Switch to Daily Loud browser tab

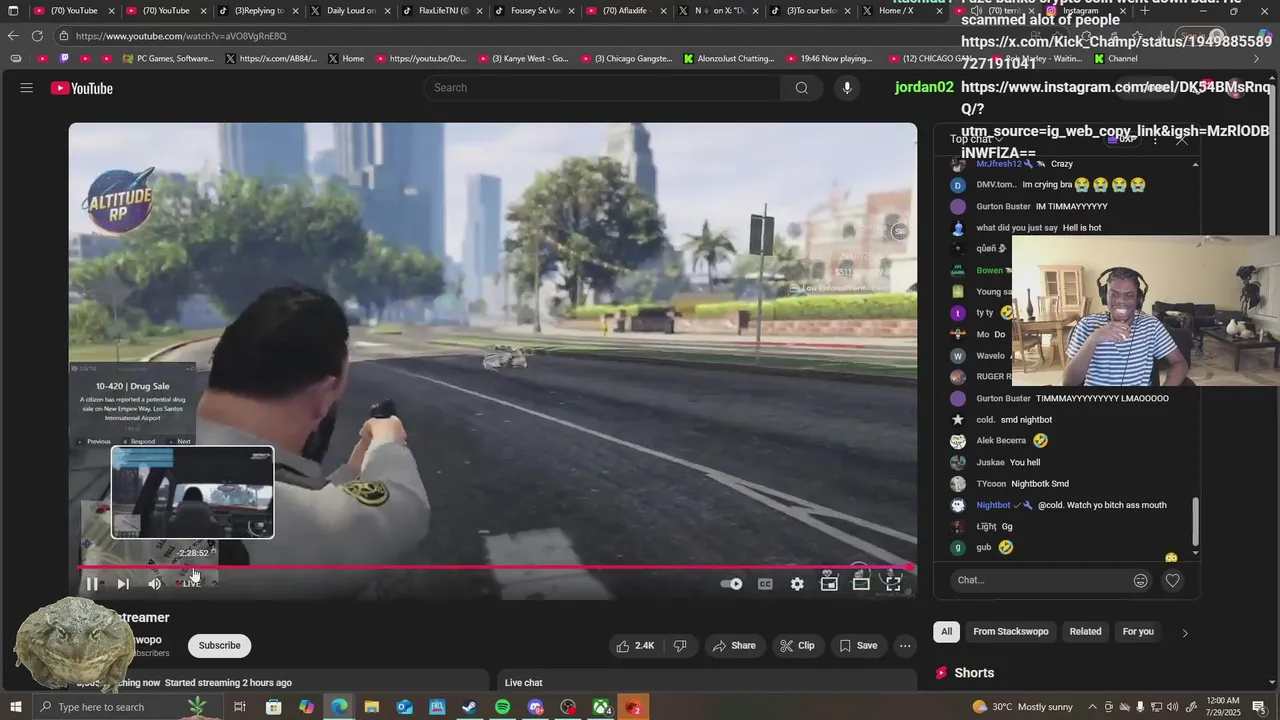point(343,11)
